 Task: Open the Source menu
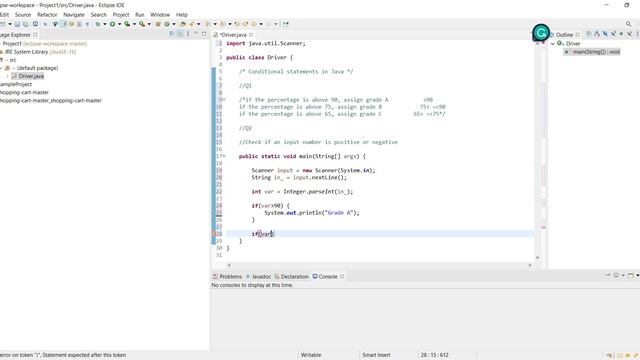pos(23,15)
